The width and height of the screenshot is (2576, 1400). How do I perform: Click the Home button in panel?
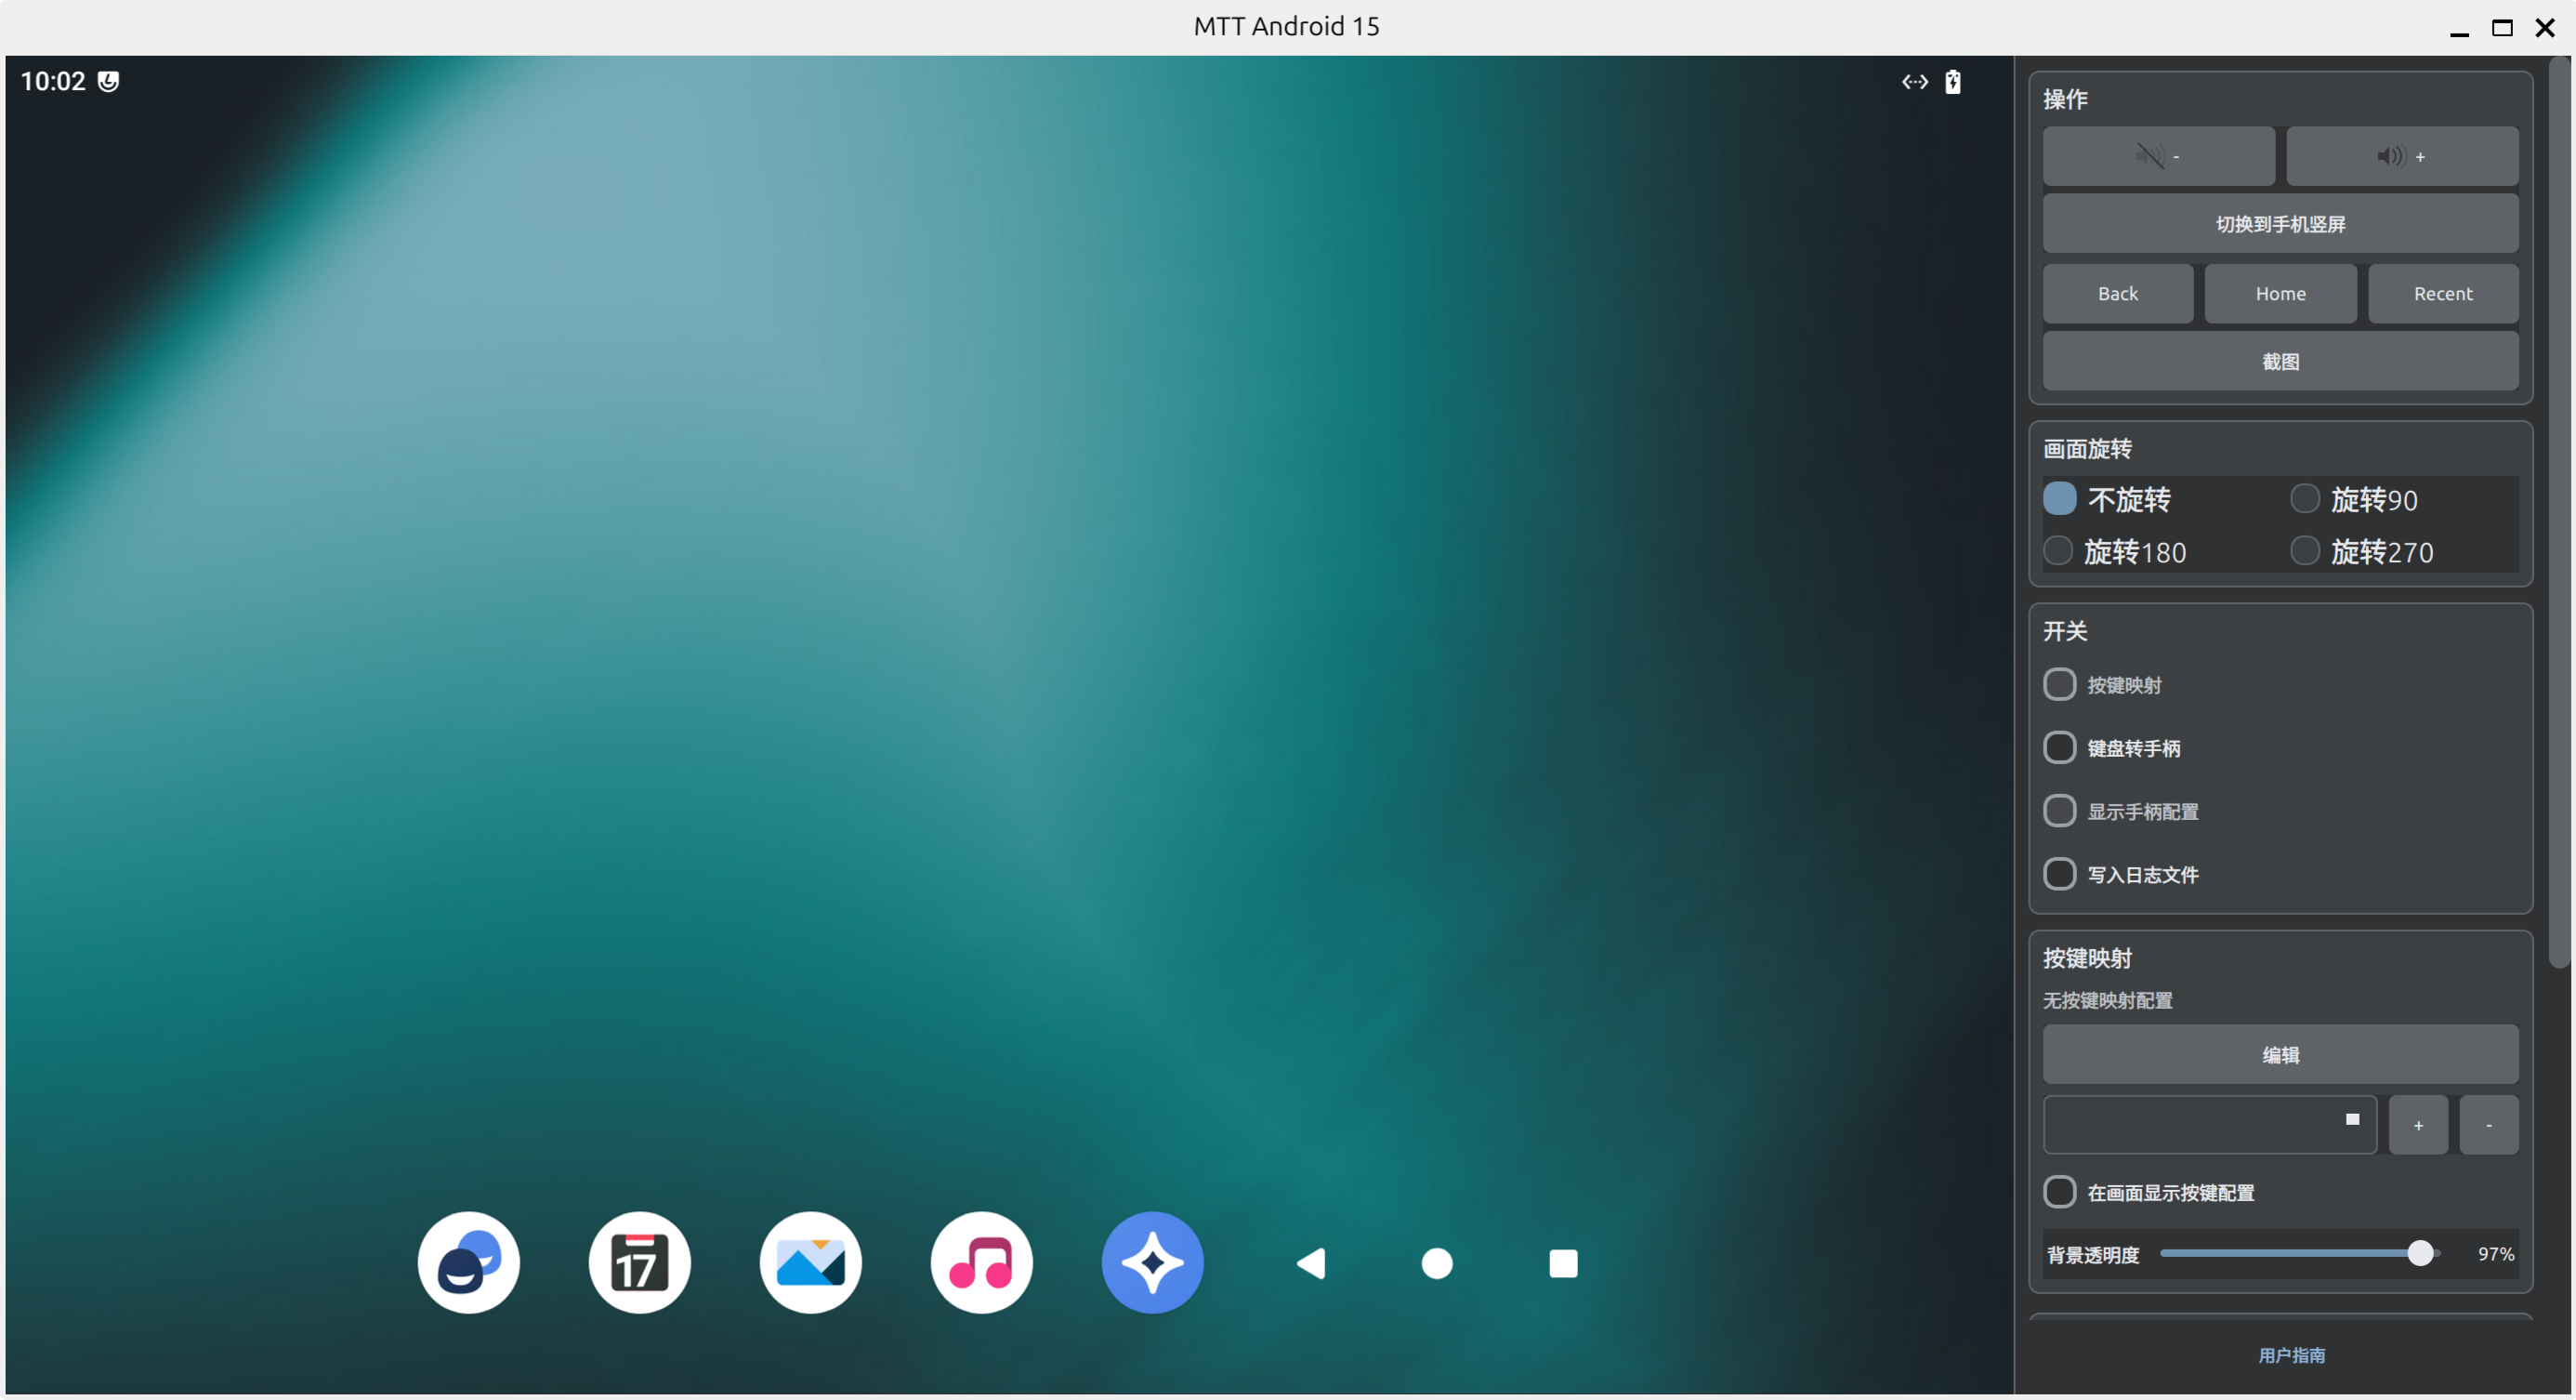2280,293
